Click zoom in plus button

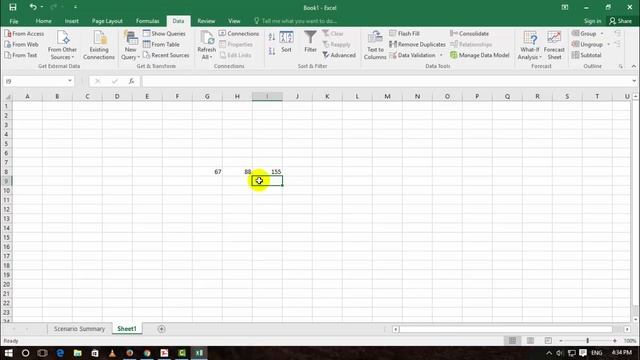[x=615, y=341]
